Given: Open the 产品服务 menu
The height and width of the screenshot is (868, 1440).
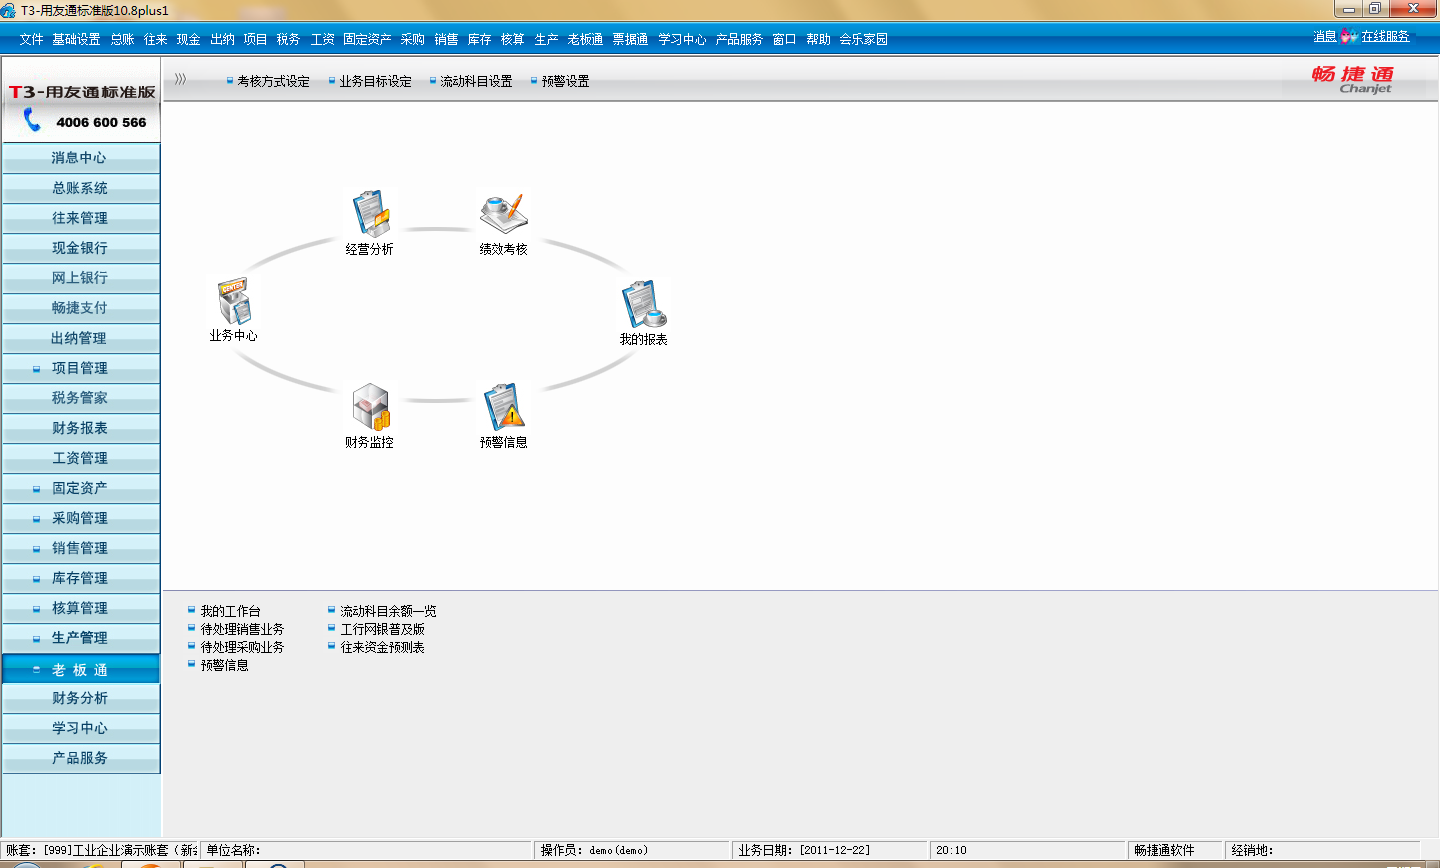Looking at the screenshot, I should click(x=739, y=39).
